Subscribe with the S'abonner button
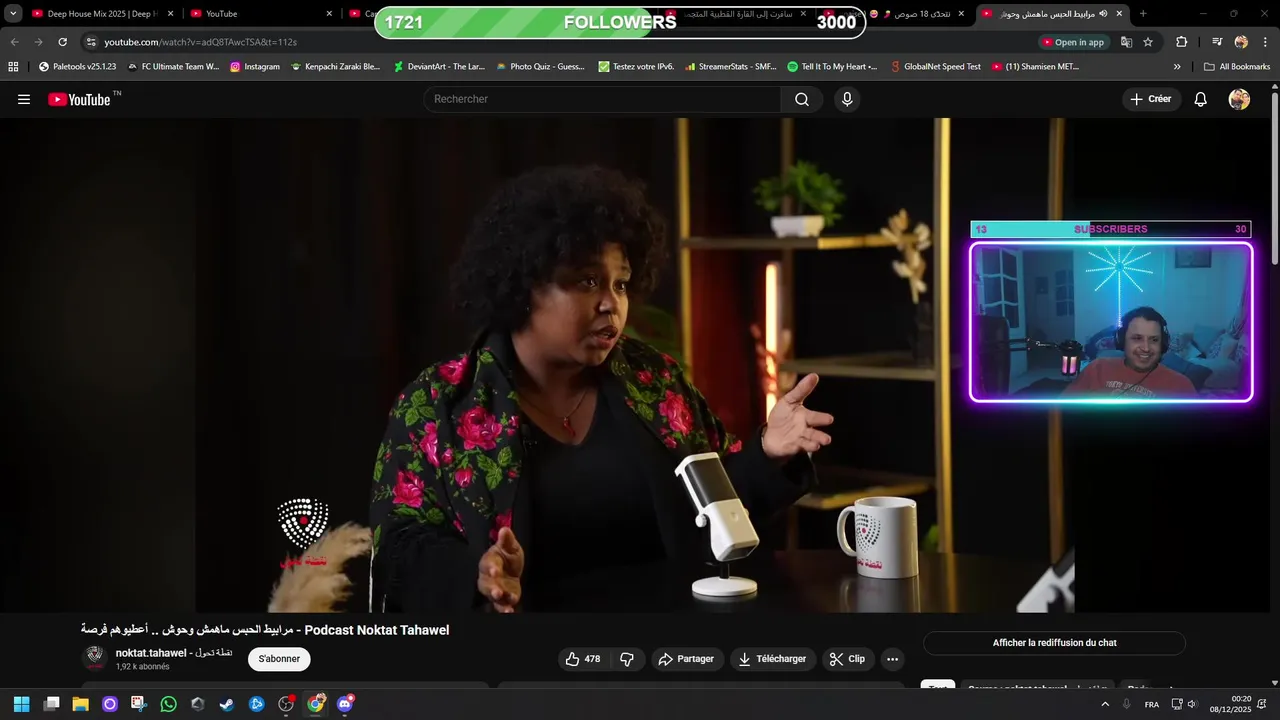Screen dimensions: 1280x720 tap(279, 659)
